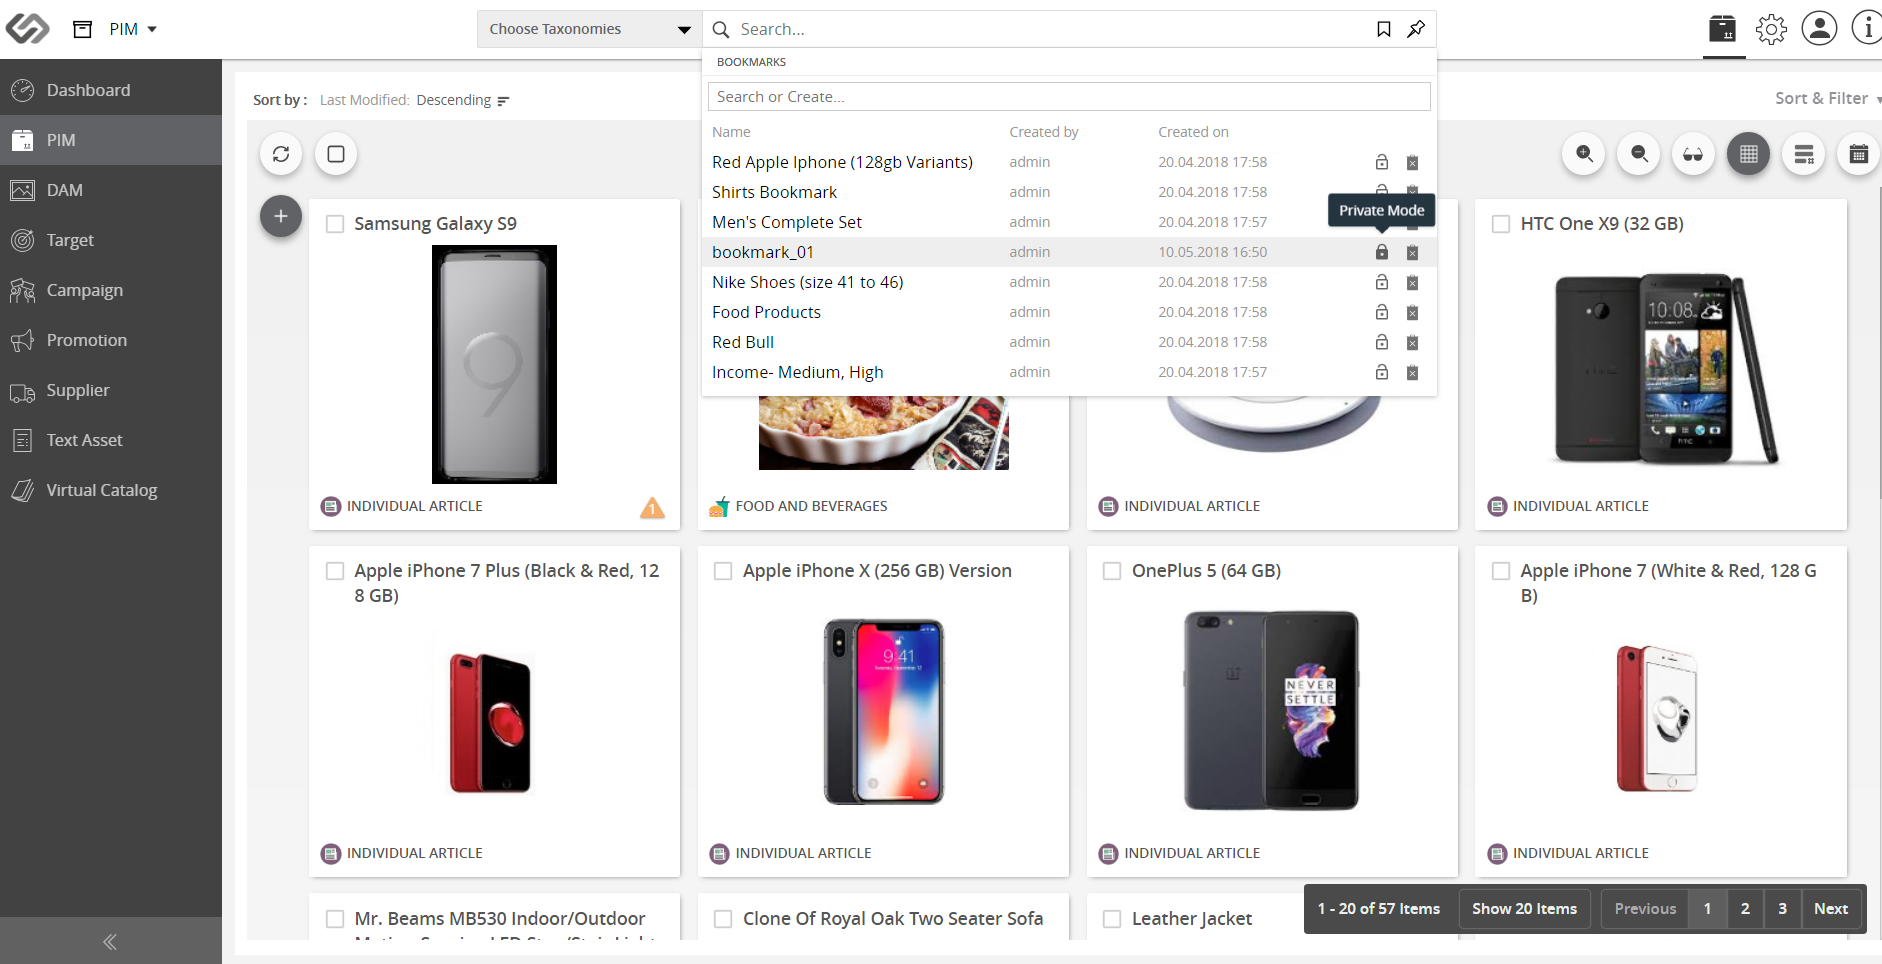
Task: Click the calendar view icon
Action: coord(1859,154)
